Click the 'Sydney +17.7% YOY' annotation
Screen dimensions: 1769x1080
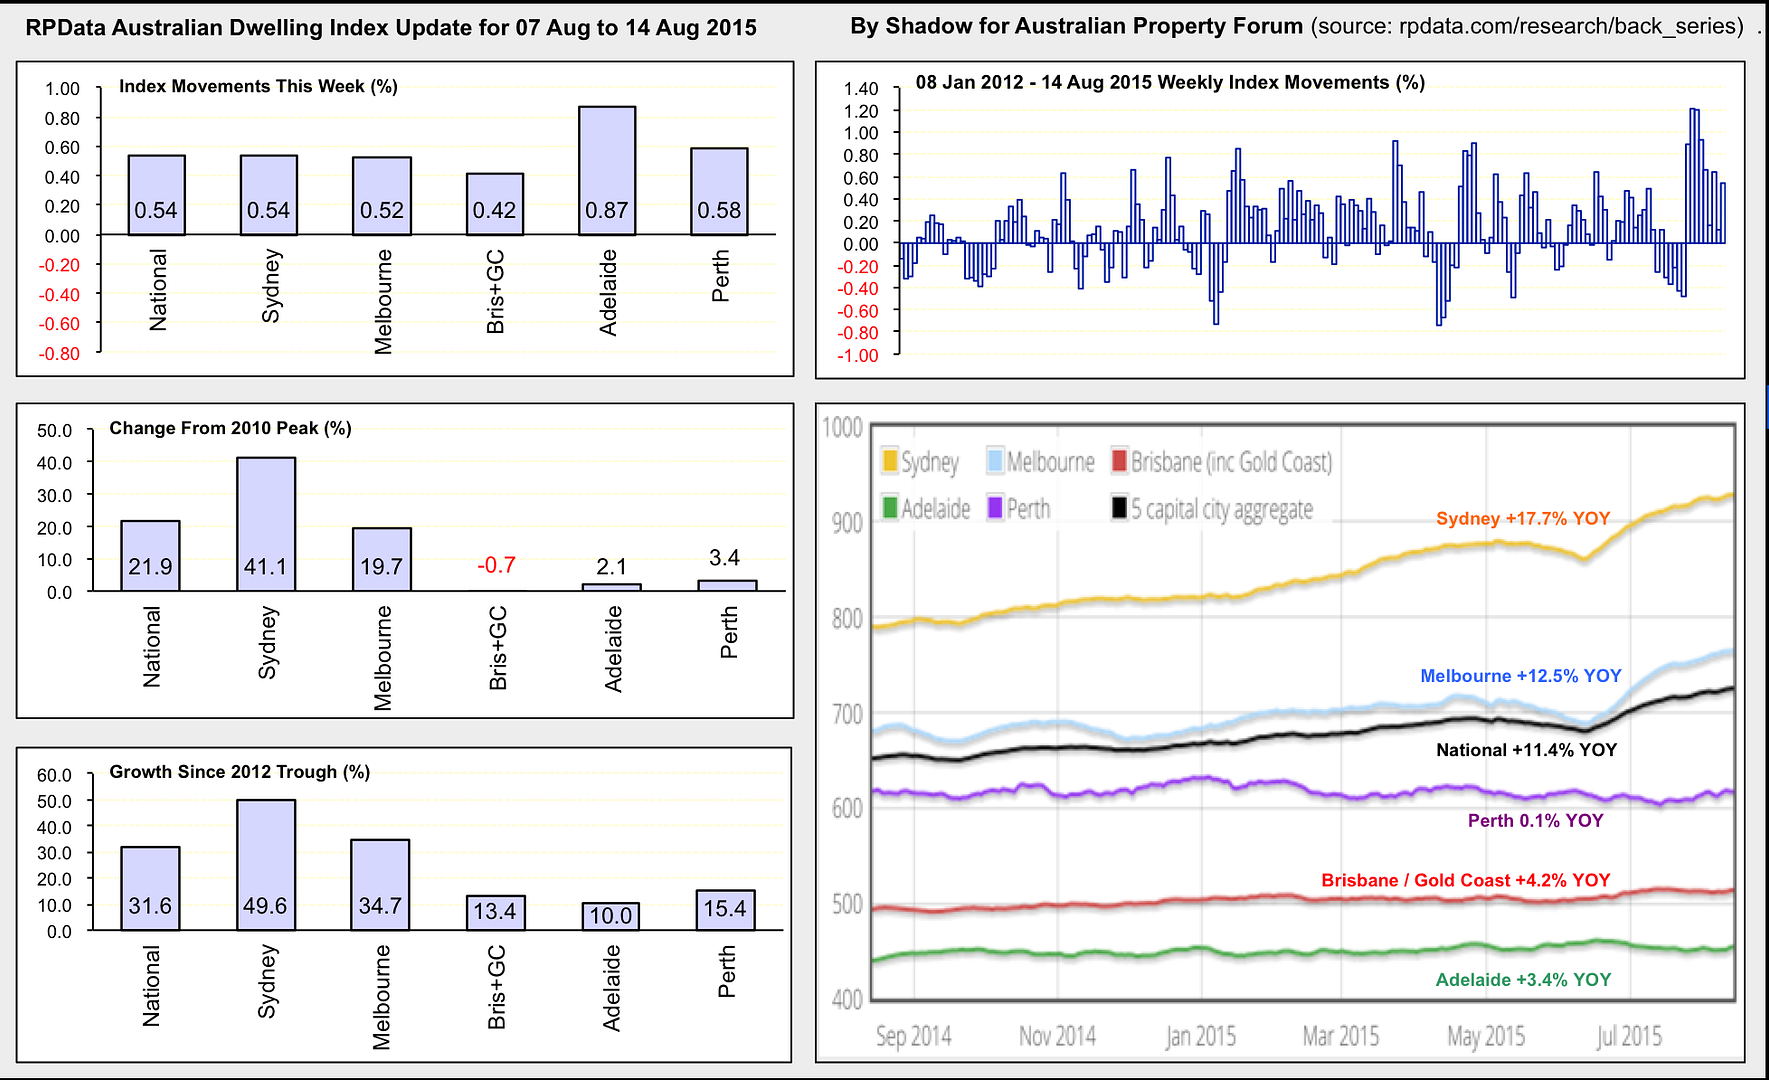(x=1522, y=518)
